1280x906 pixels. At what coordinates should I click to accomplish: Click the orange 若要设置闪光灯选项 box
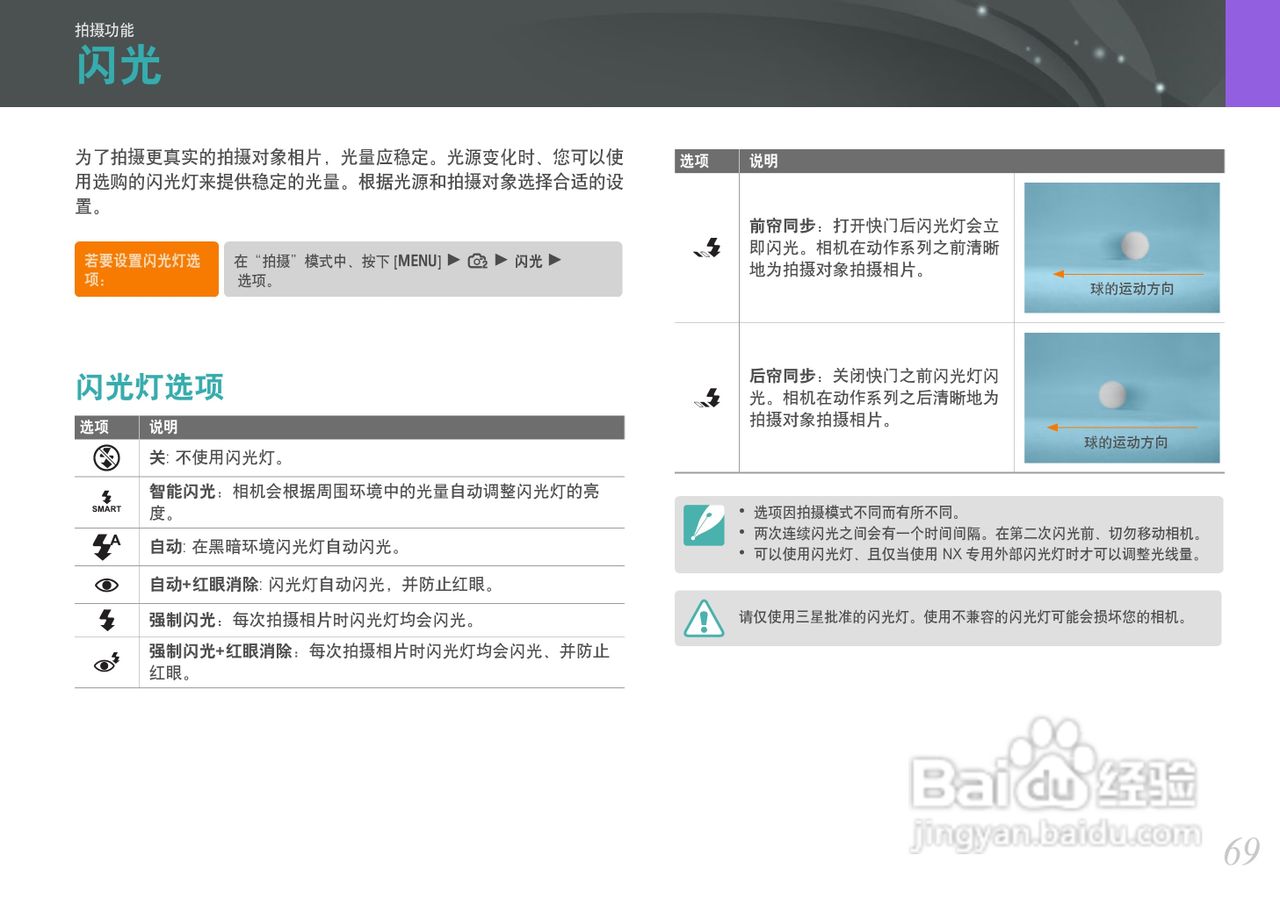click(x=146, y=269)
